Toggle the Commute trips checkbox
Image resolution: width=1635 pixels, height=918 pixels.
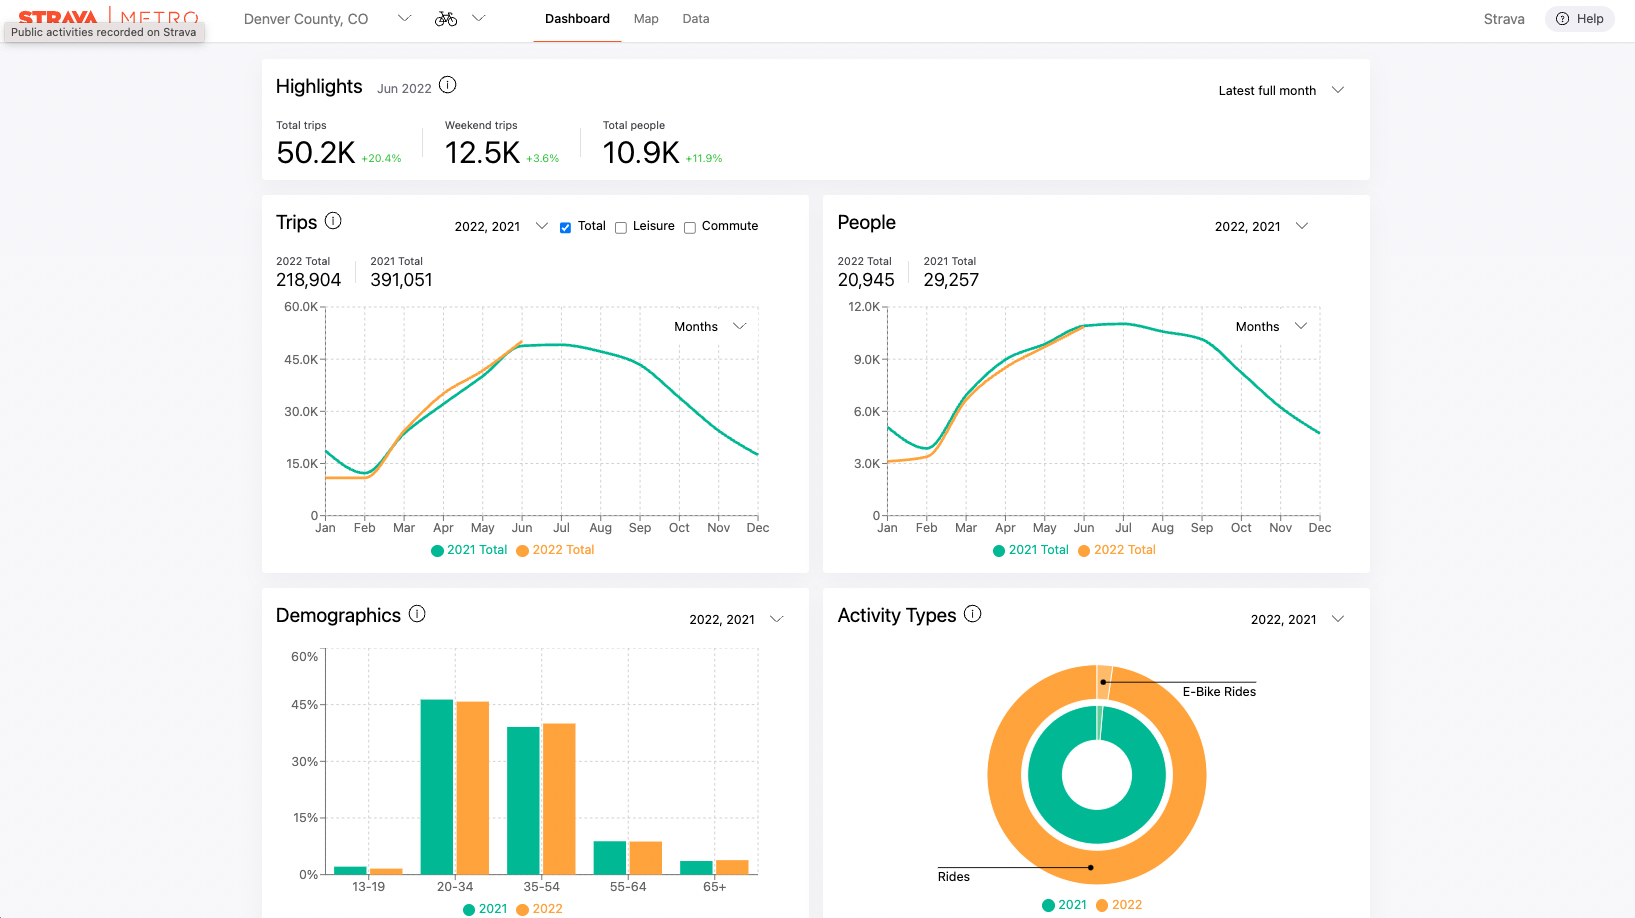click(x=690, y=227)
